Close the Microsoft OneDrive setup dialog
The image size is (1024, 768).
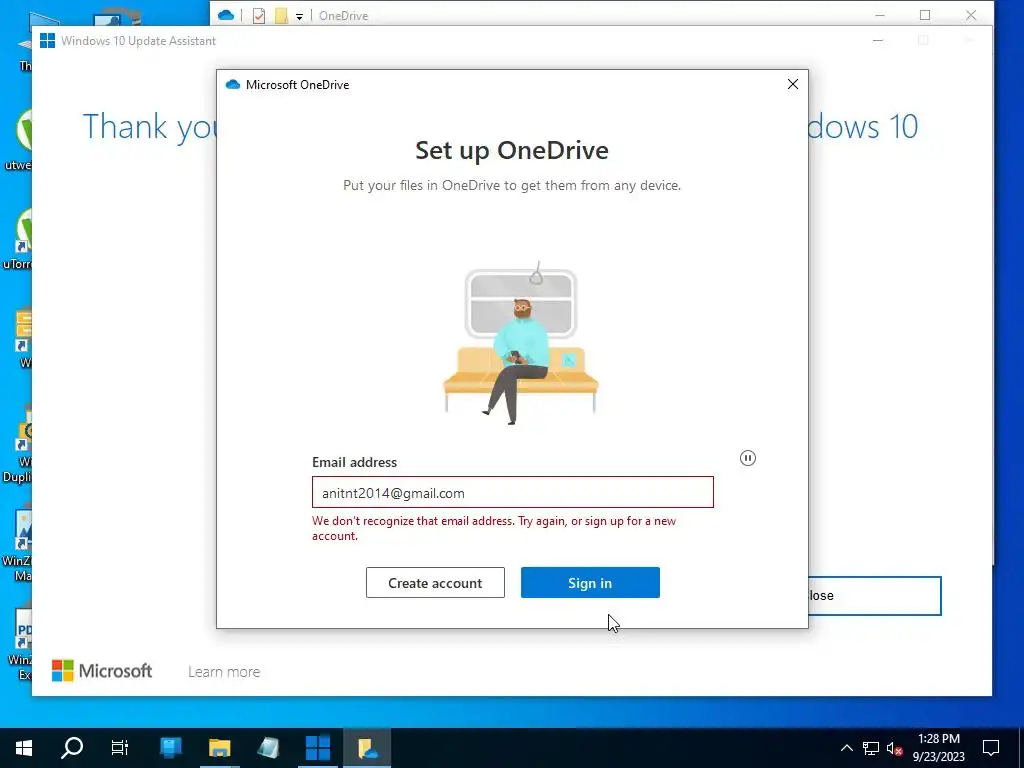coord(793,84)
